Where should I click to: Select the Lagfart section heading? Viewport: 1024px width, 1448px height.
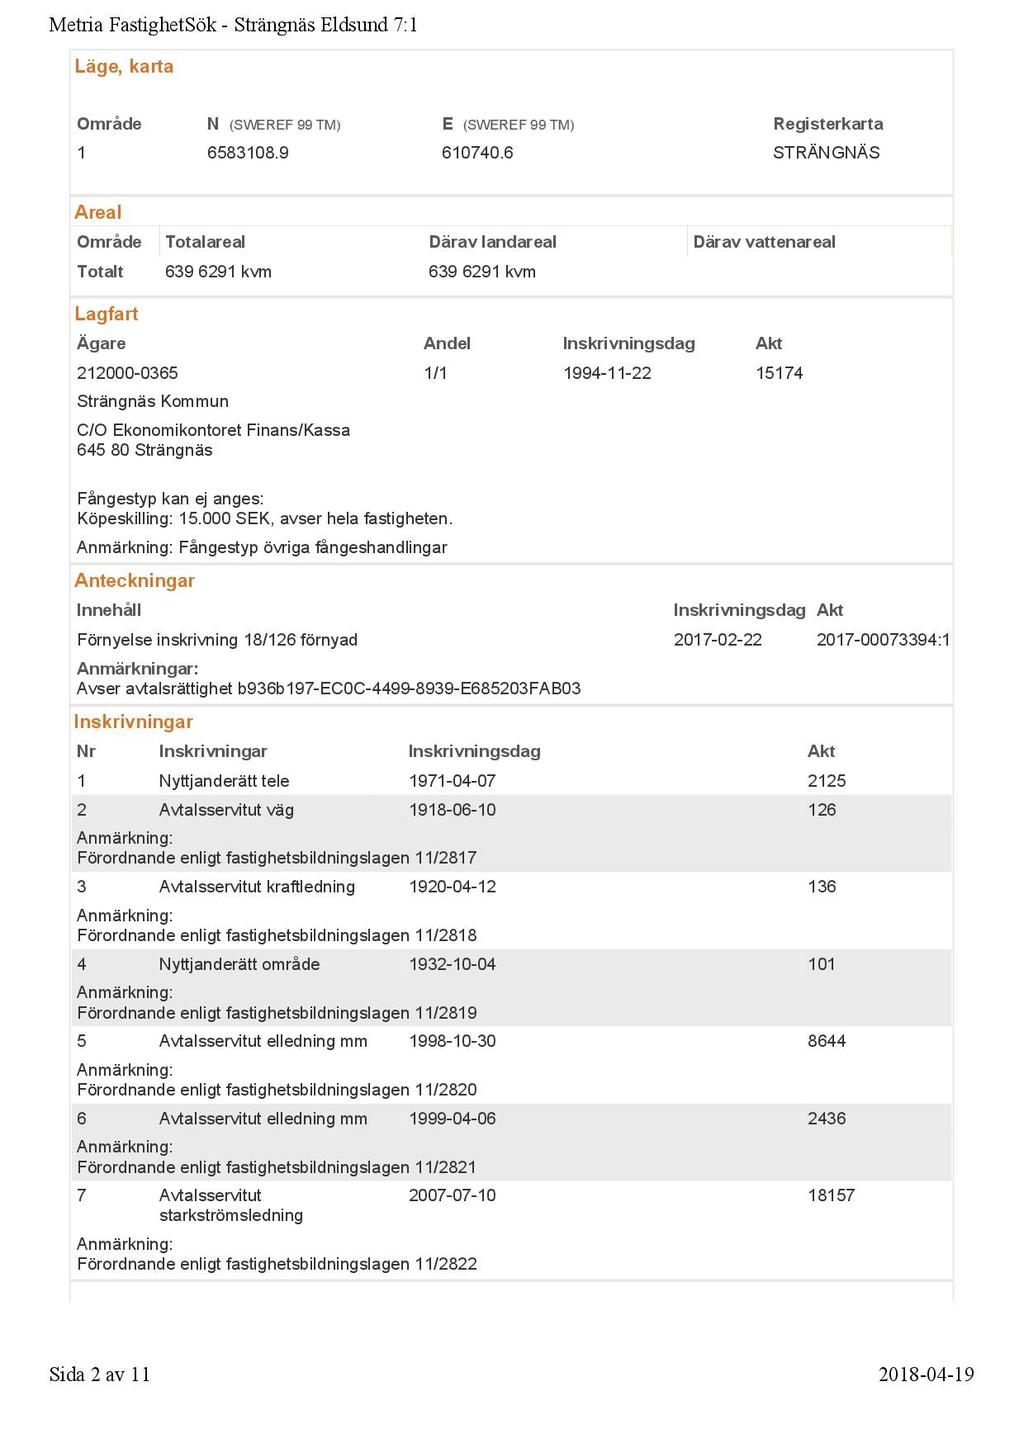(x=106, y=314)
